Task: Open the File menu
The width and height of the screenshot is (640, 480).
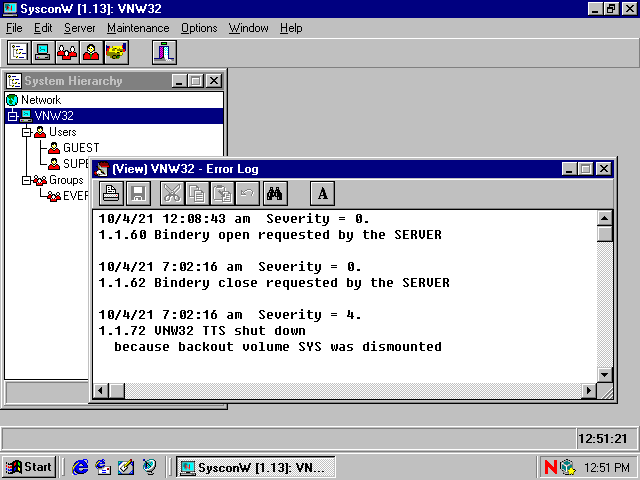Action: [x=14, y=28]
